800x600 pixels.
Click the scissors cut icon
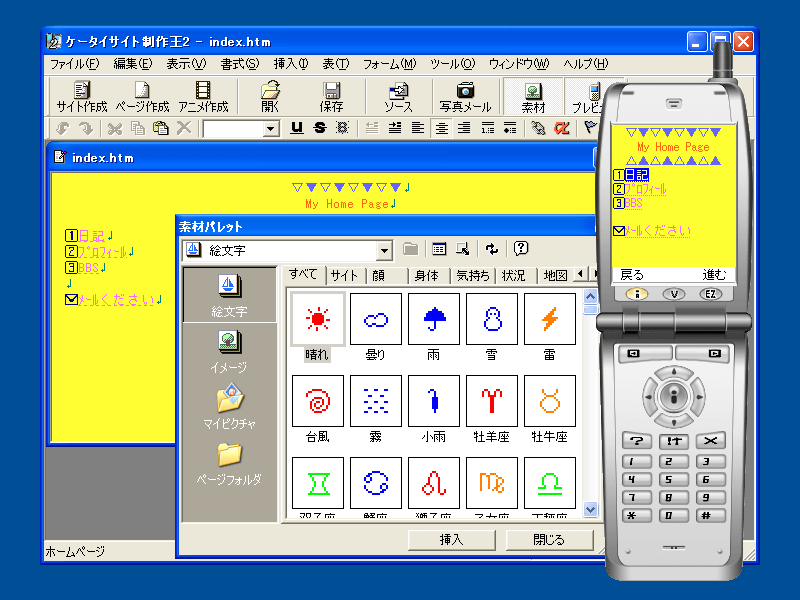(x=115, y=128)
